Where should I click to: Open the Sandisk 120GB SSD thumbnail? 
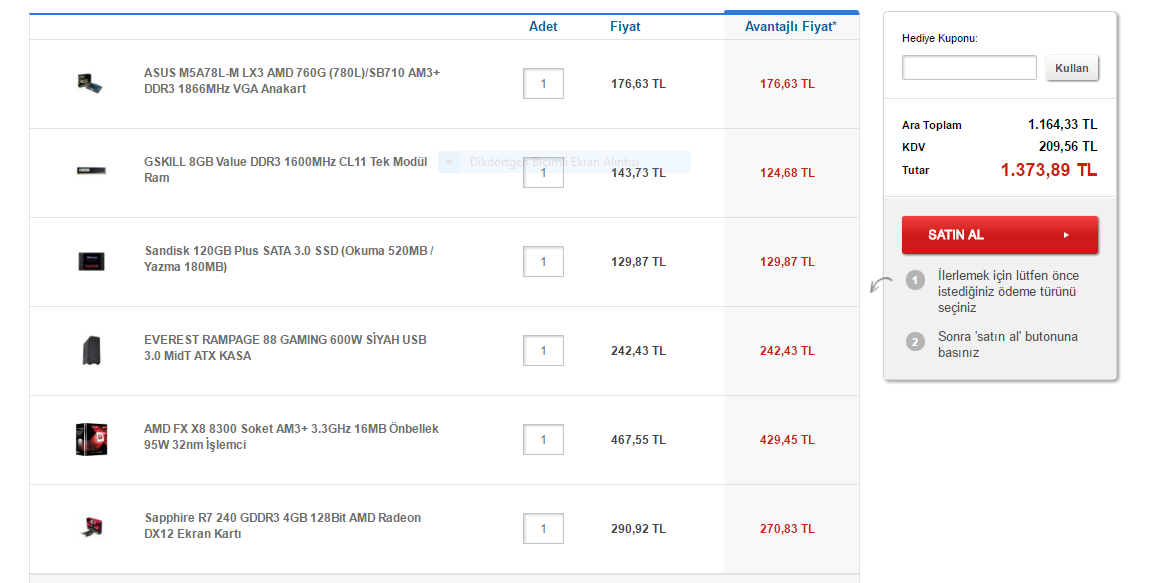coord(91,261)
